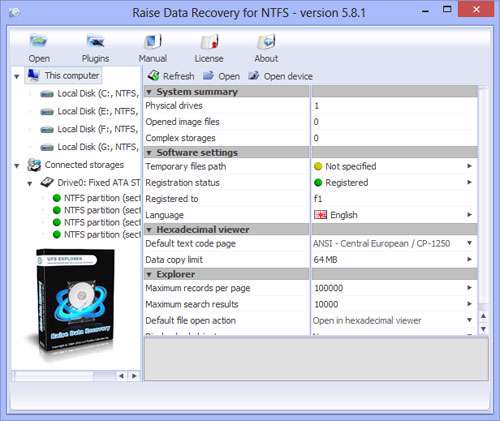Collapse the Hexadecimal viewer section

point(149,230)
